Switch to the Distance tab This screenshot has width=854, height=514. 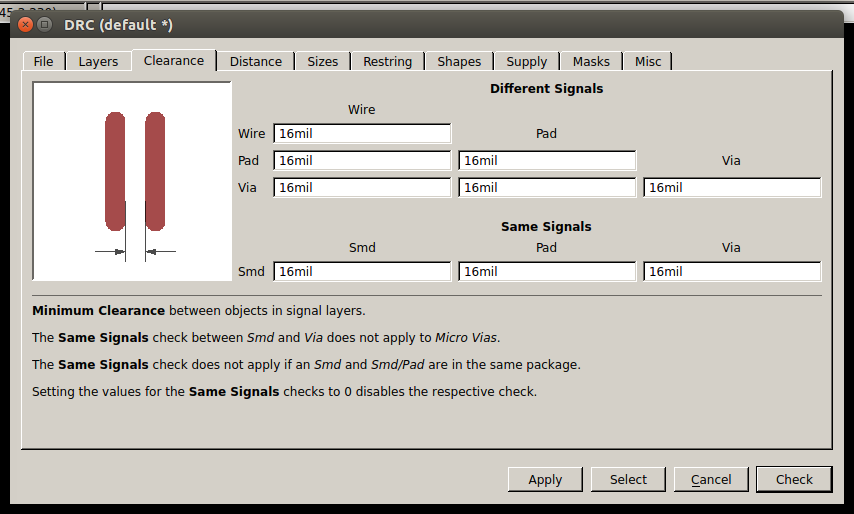255,62
